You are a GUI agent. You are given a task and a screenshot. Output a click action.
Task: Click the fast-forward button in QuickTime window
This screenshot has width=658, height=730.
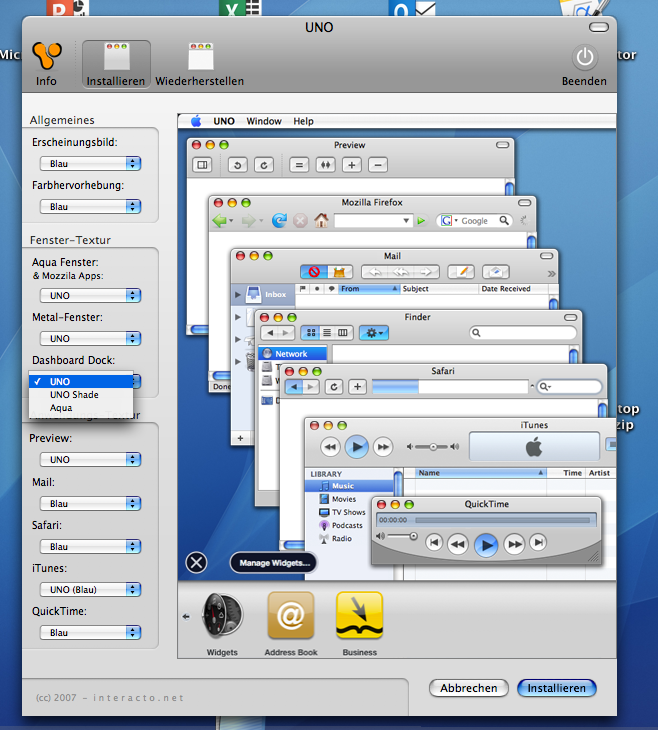[x=514, y=543]
